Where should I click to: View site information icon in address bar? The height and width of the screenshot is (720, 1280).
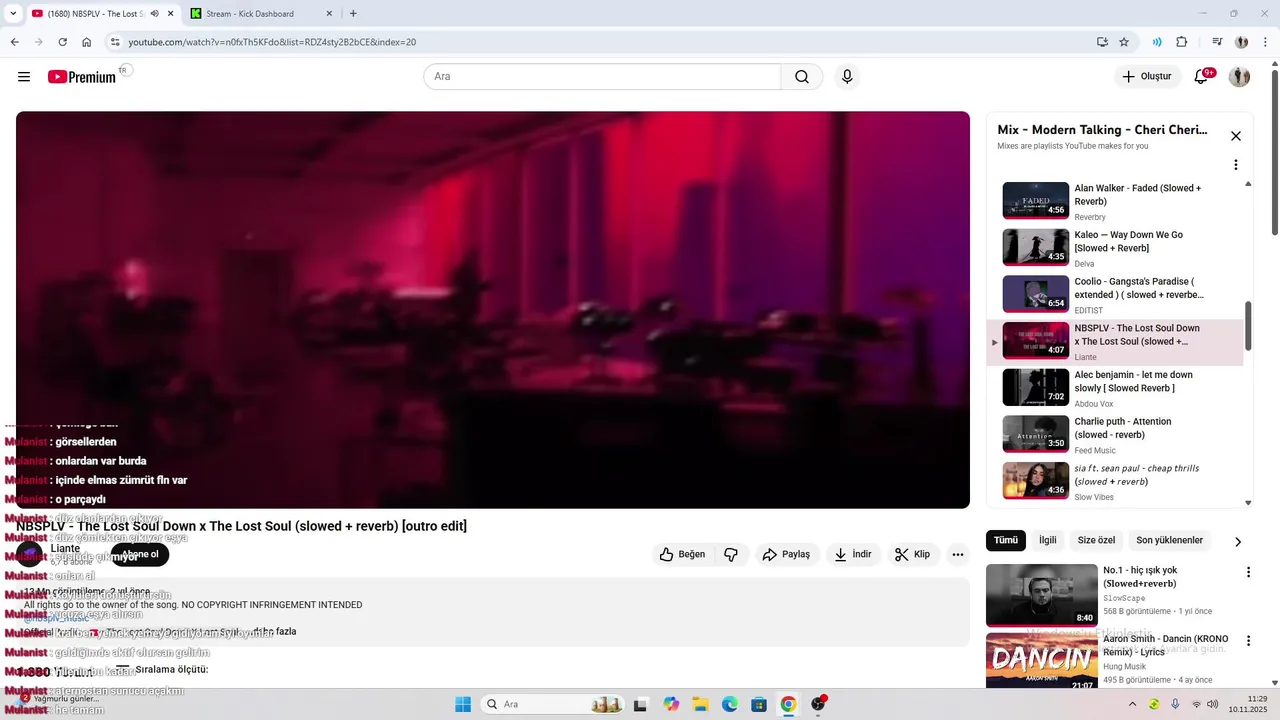point(115,42)
